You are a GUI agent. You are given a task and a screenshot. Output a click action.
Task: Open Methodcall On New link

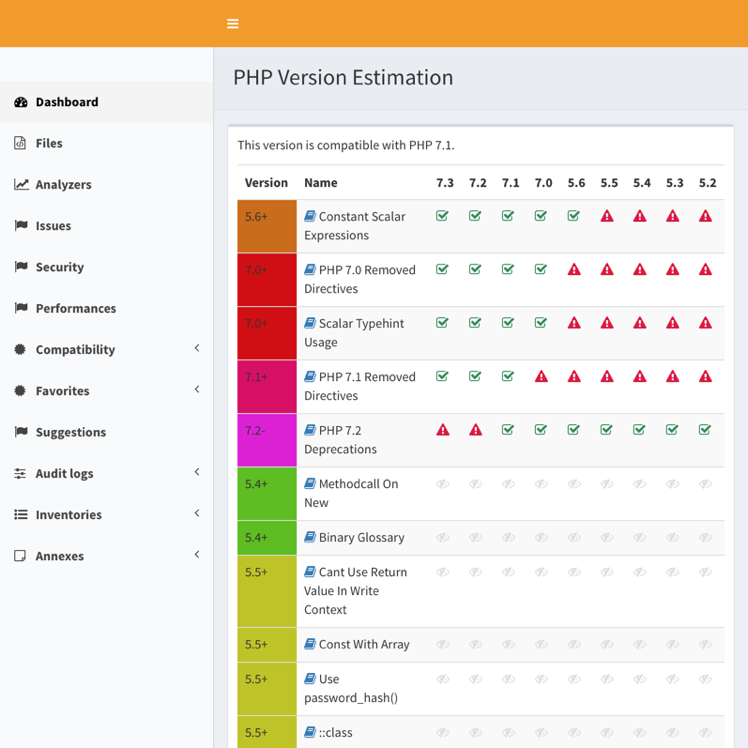pos(351,493)
